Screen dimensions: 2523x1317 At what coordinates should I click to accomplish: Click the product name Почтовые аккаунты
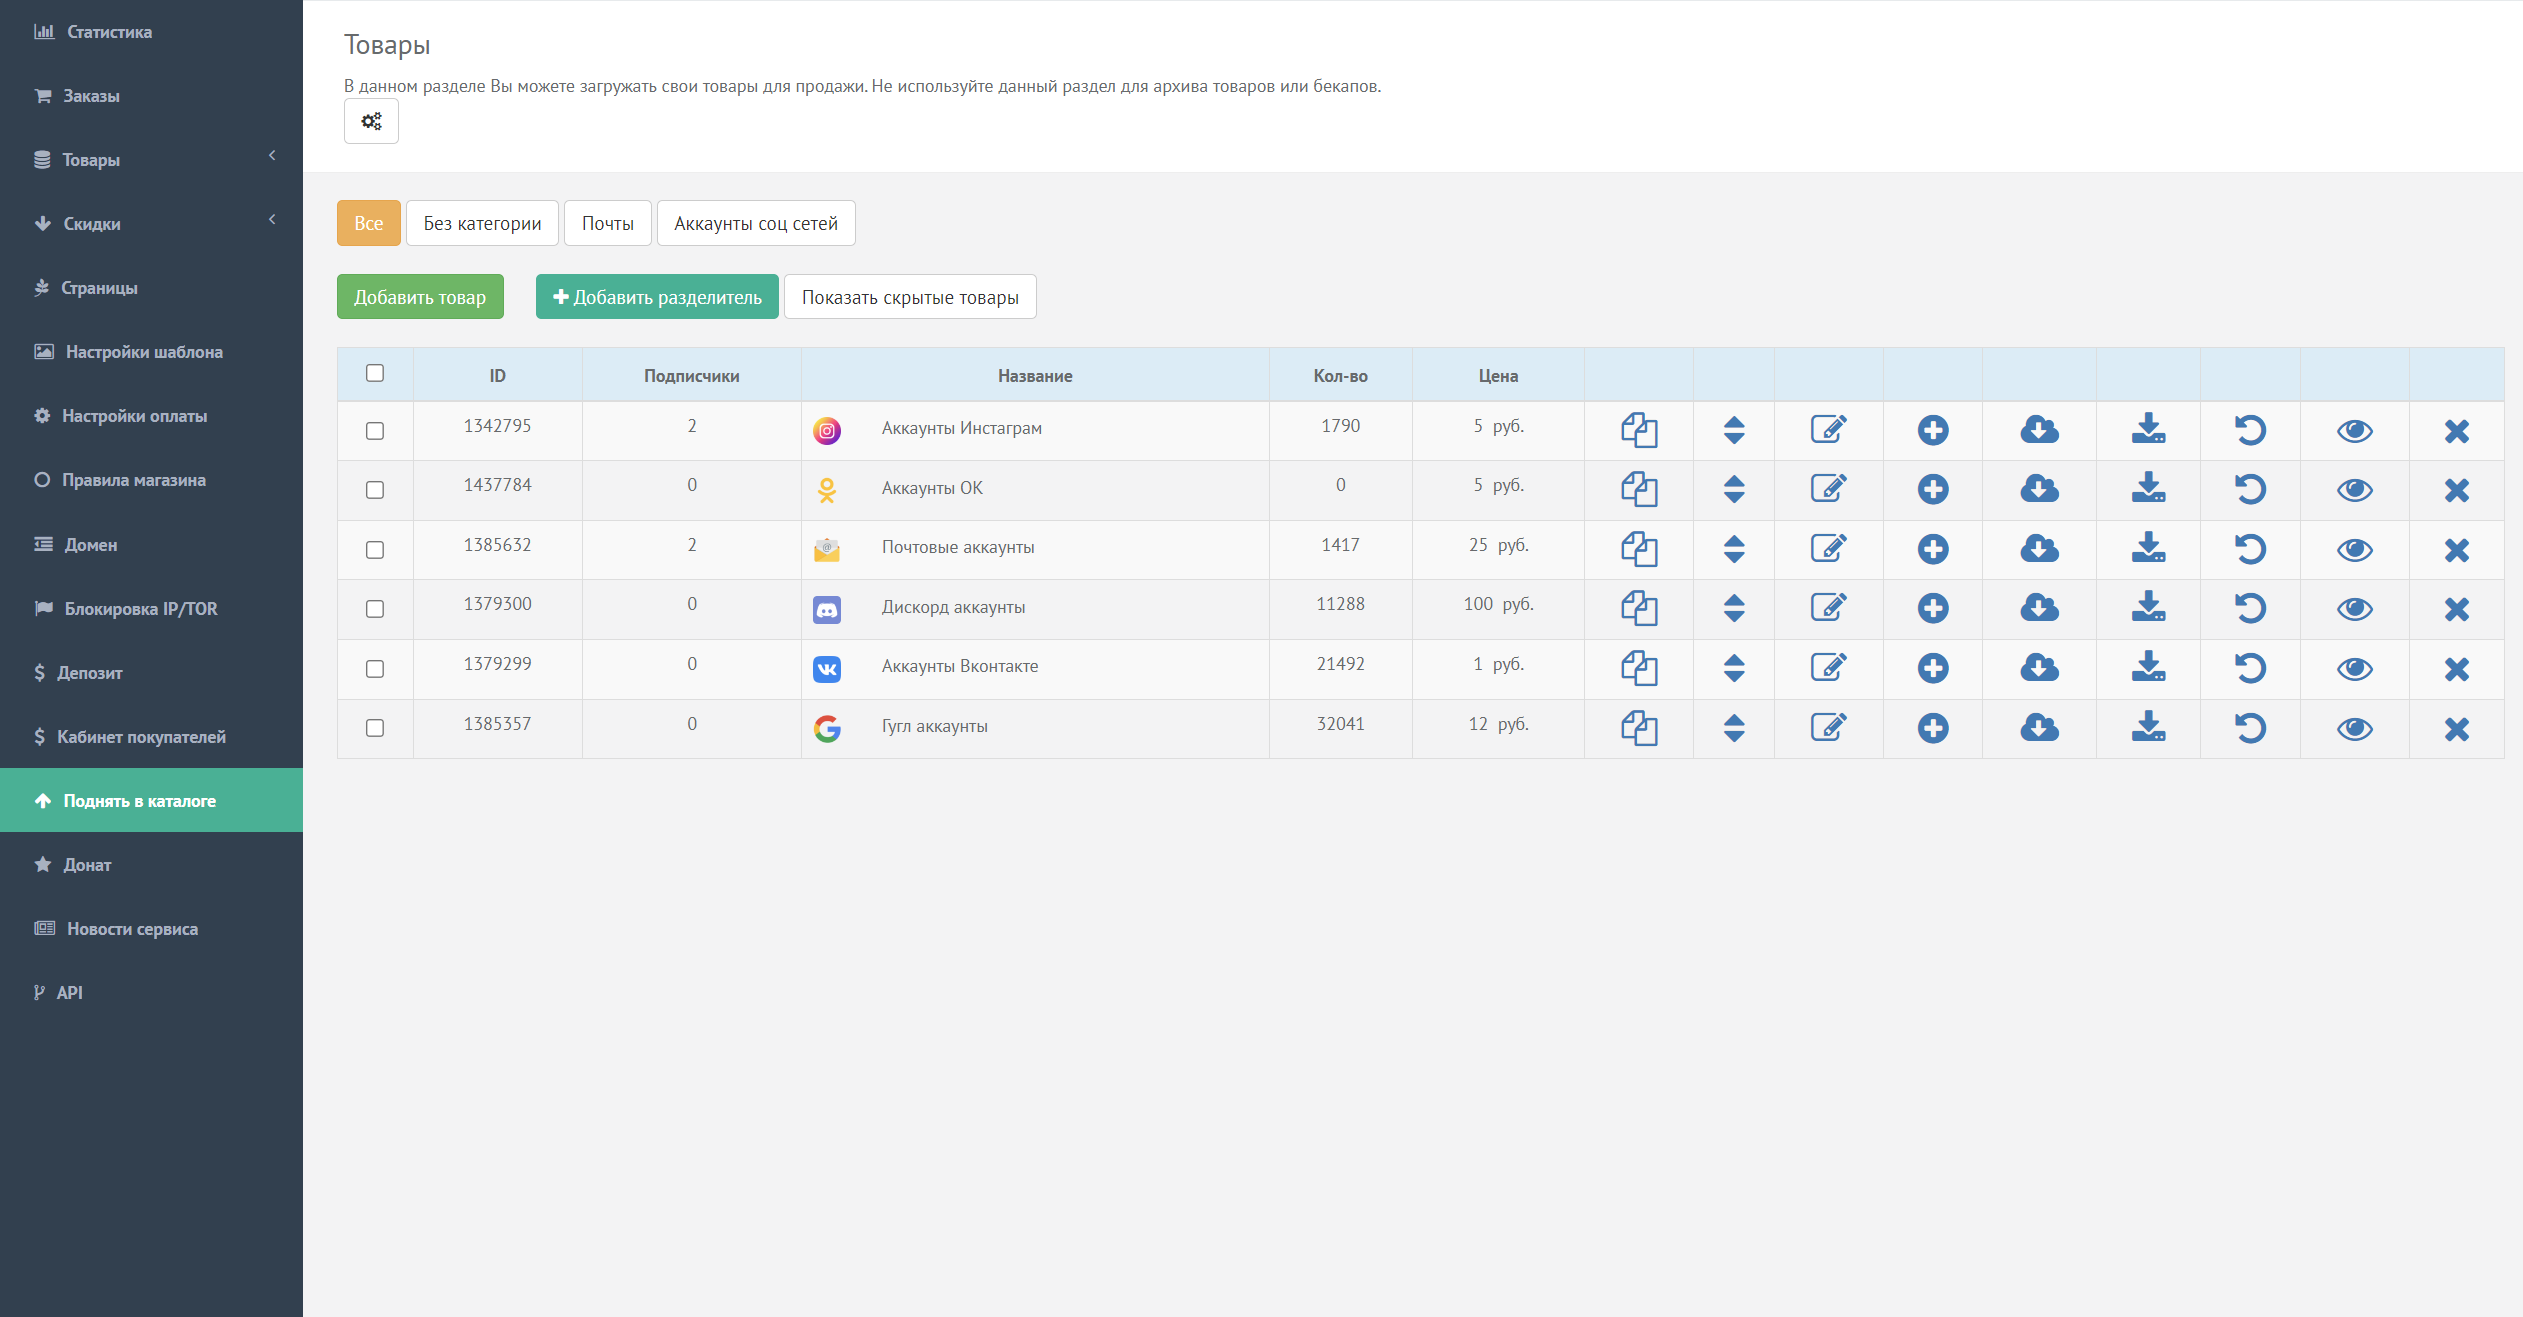[958, 547]
